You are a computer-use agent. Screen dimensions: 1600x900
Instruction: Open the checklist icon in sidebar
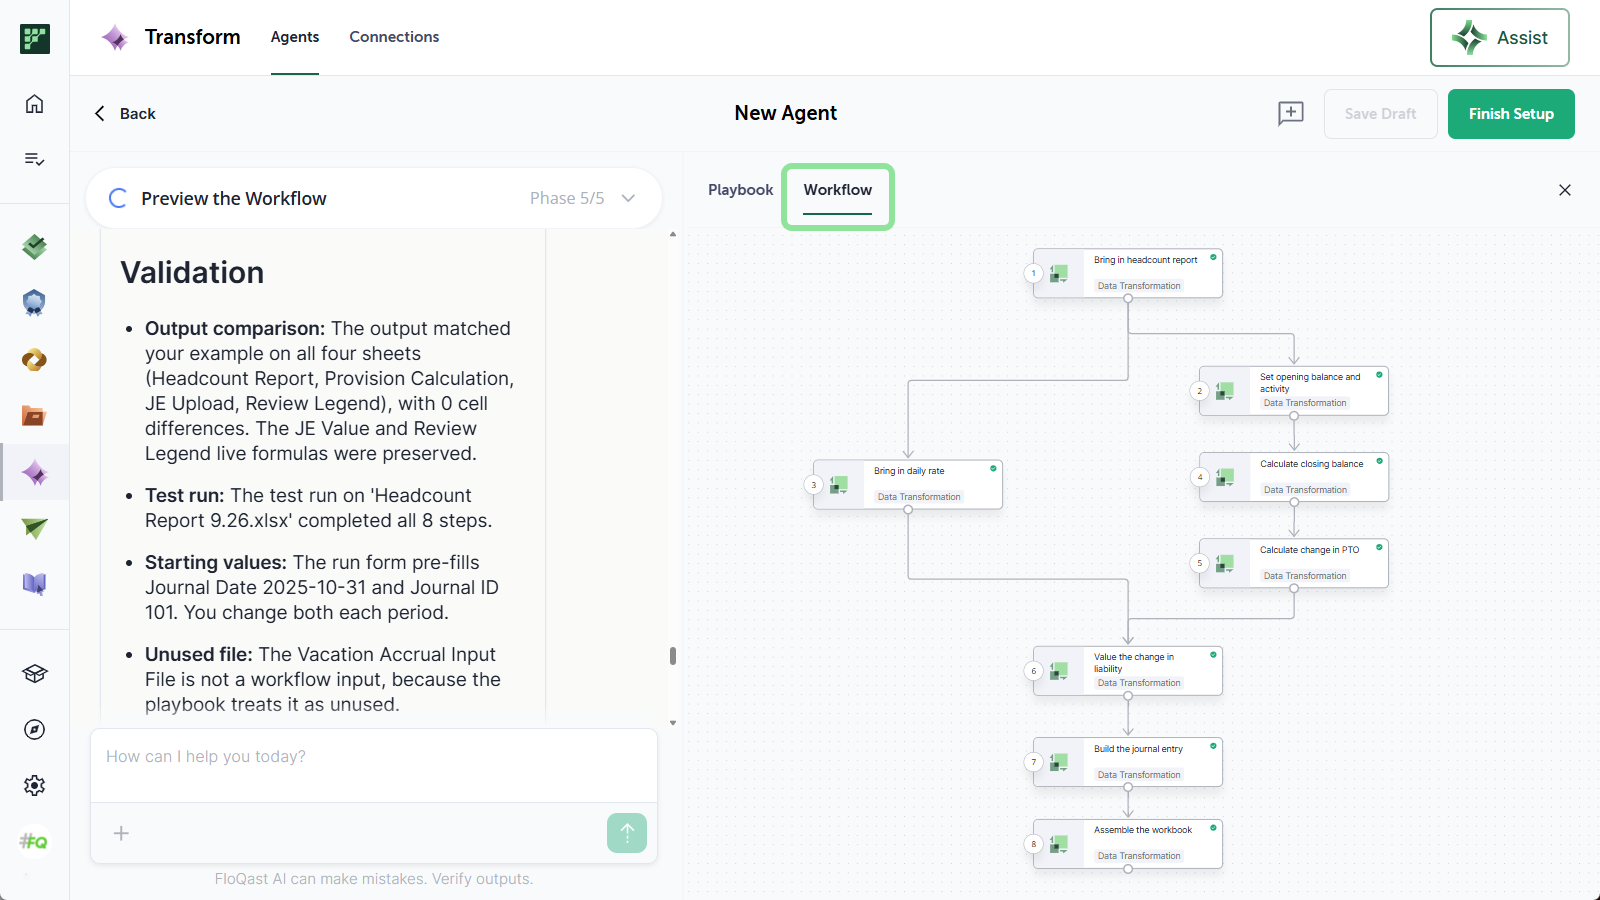(35, 159)
